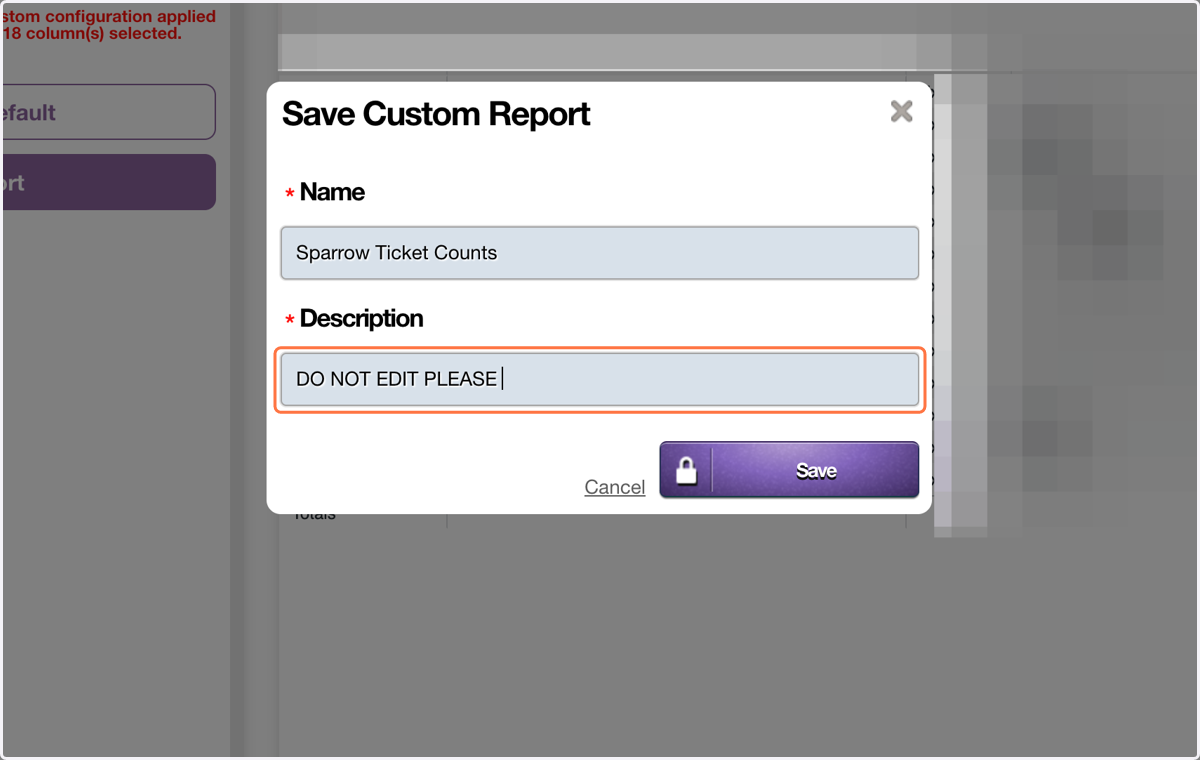The width and height of the screenshot is (1200, 760).
Task: Click the Default button in the background sidebar
Action: point(108,112)
